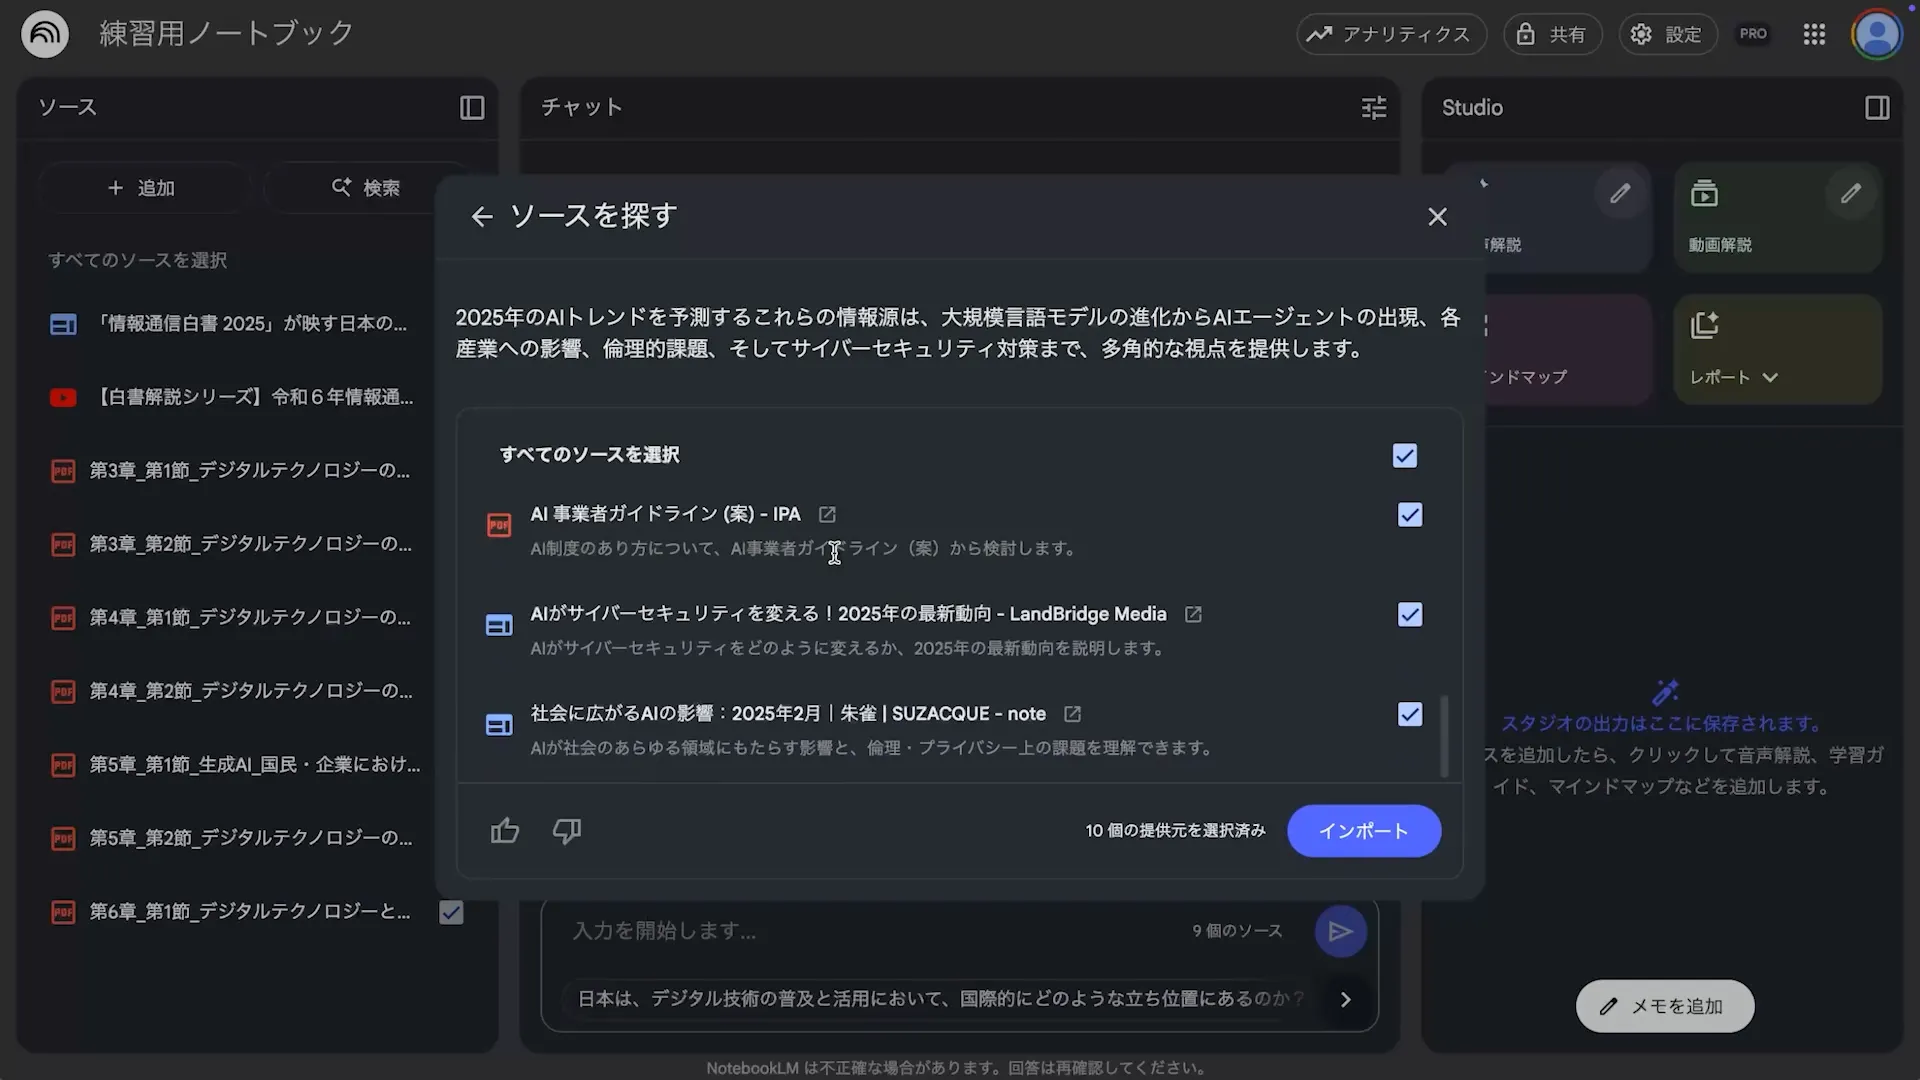
Task: Uncheck すべてのソースを選択 in the dialog
Action: tap(1404, 455)
